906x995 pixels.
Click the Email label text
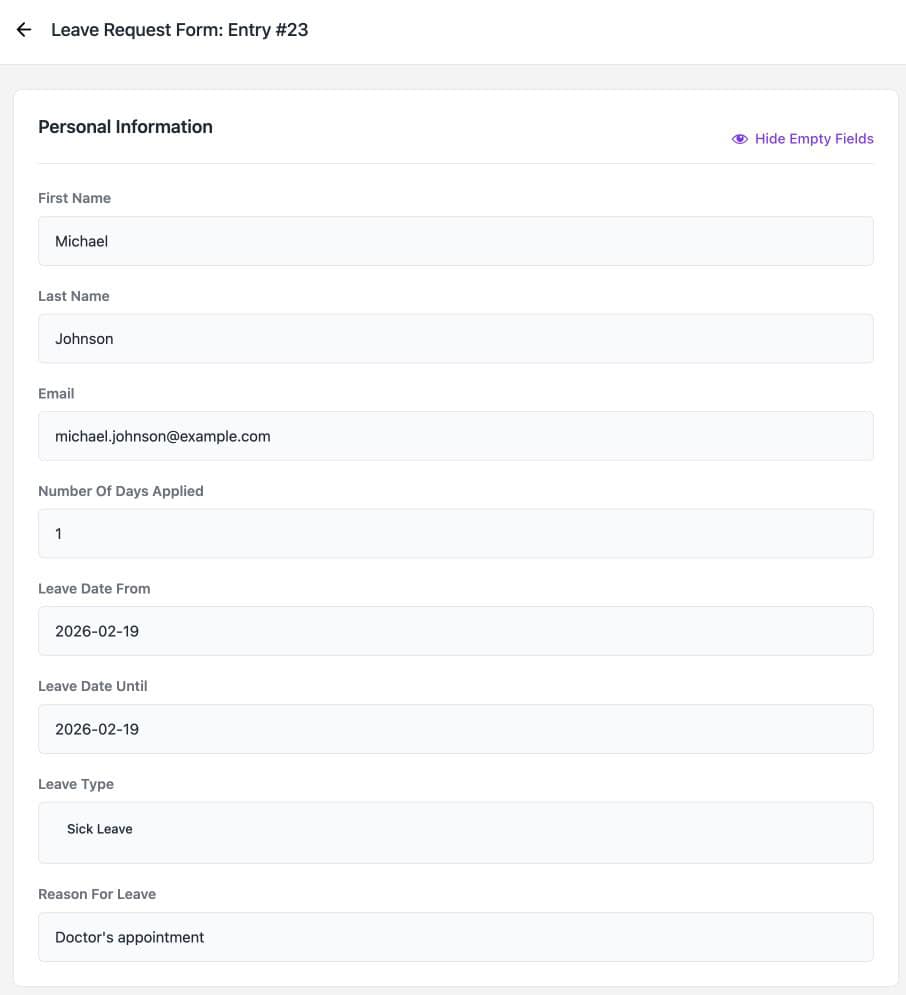pos(56,393)
